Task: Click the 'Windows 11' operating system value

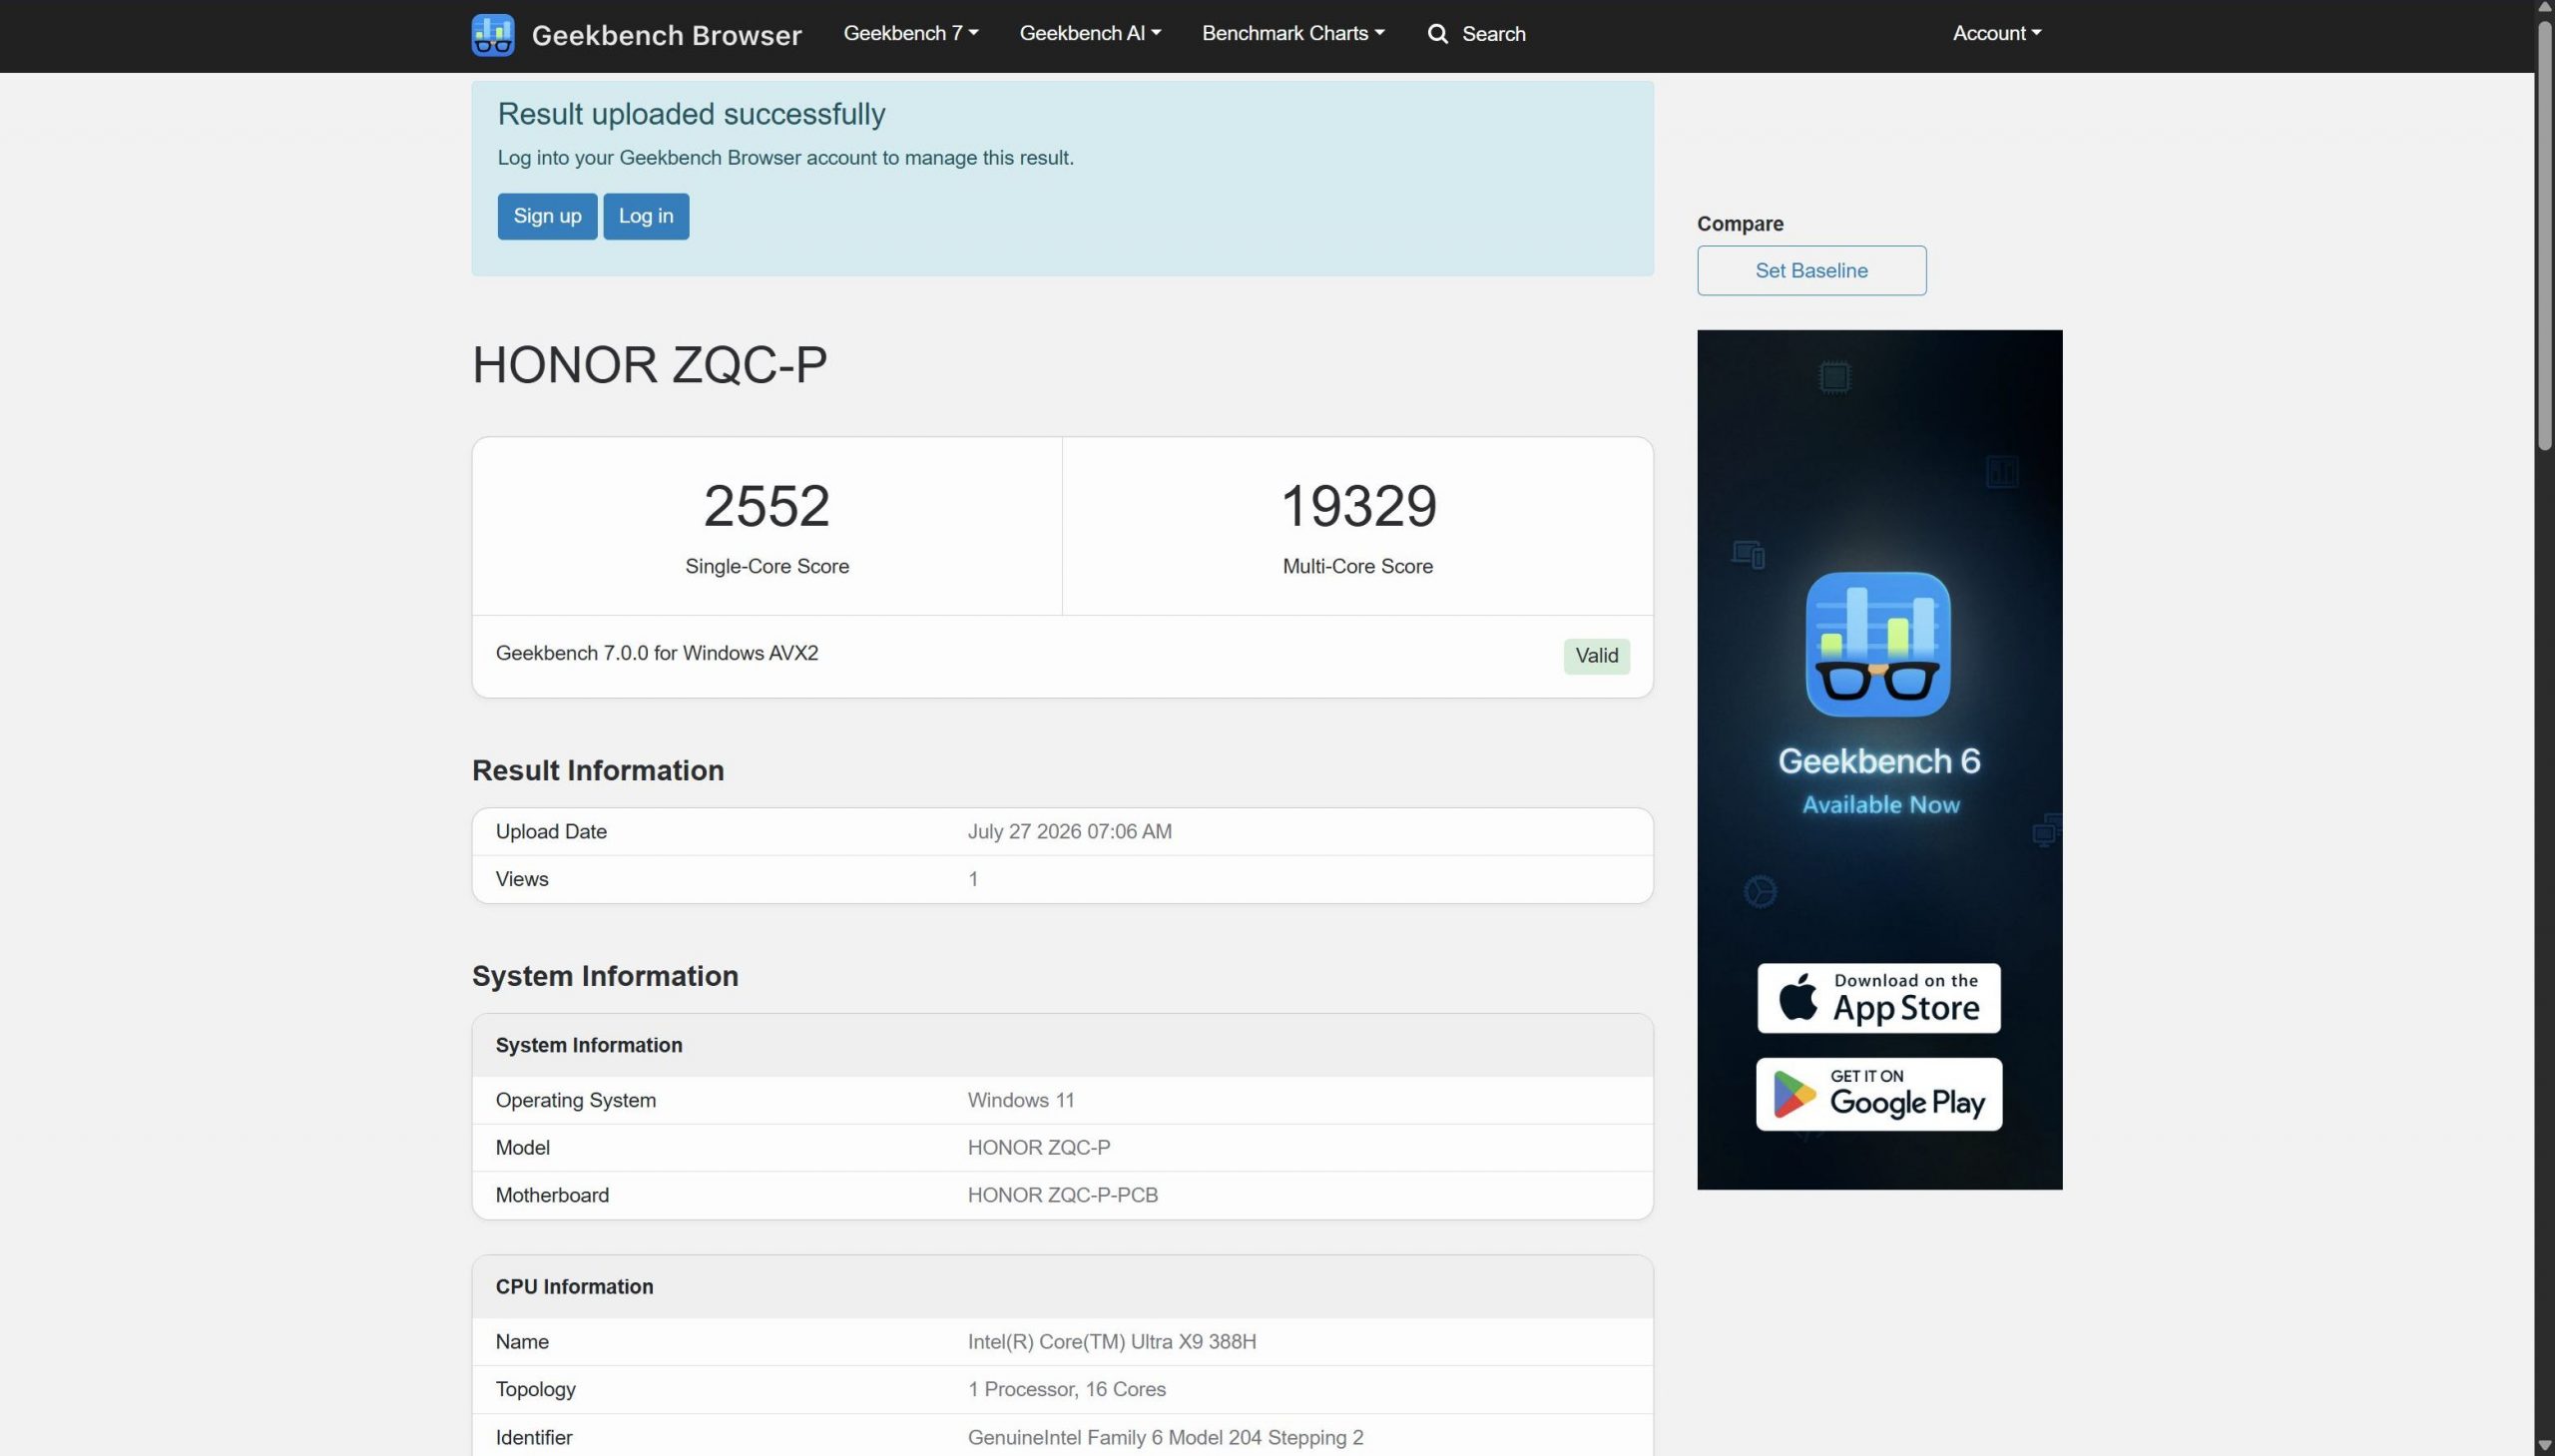Action: click(1020, 1101)
